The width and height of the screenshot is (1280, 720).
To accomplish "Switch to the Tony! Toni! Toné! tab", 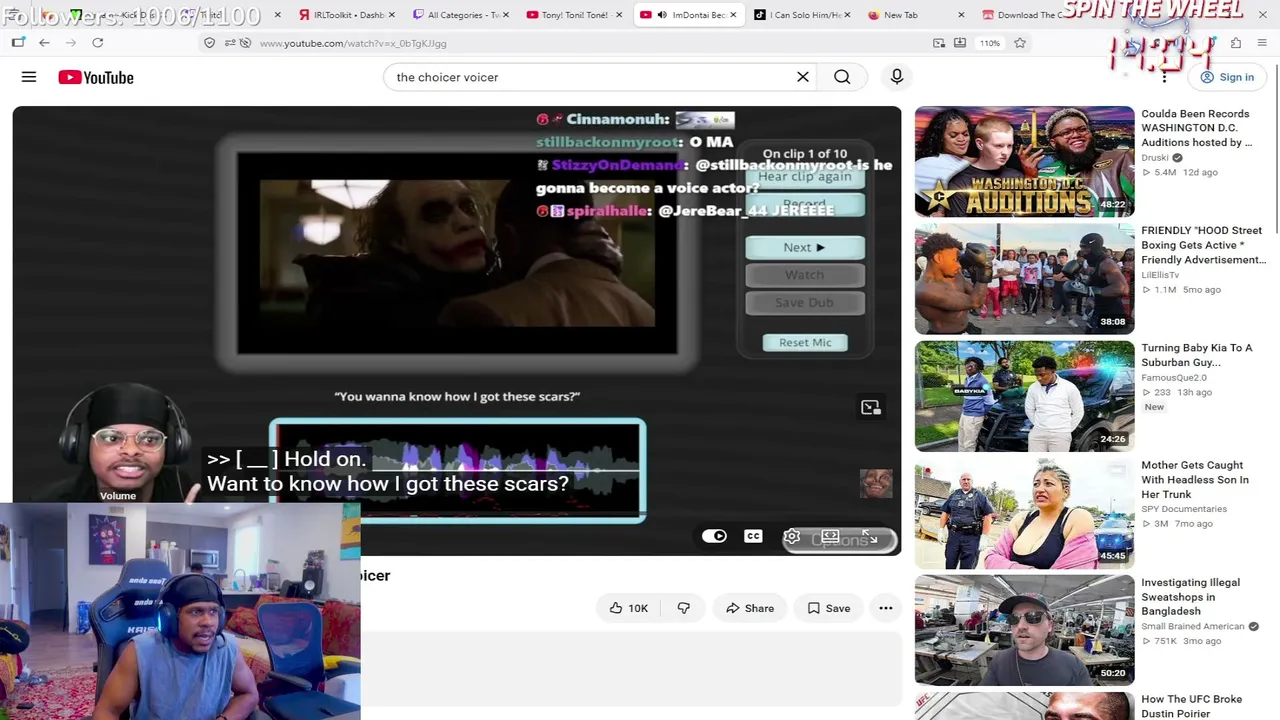I will pos(575,15).
